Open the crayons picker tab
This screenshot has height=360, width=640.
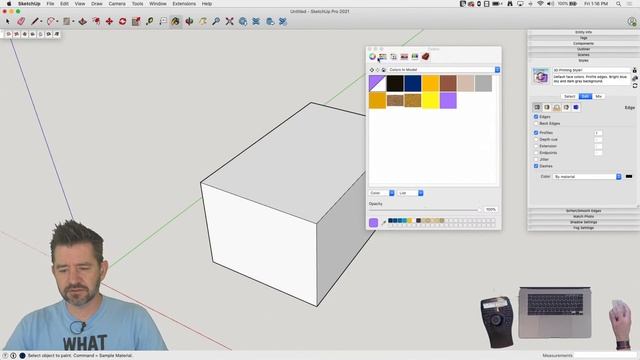(x=415, y=57)
